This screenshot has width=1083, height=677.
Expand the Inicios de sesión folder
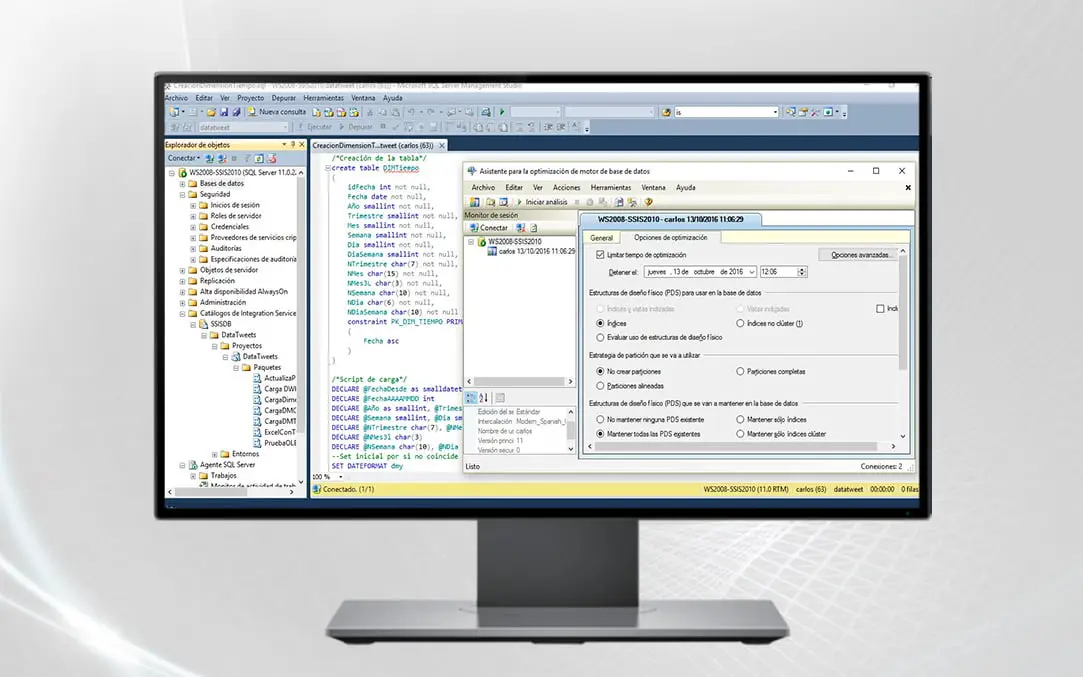(x=193, y=205)
